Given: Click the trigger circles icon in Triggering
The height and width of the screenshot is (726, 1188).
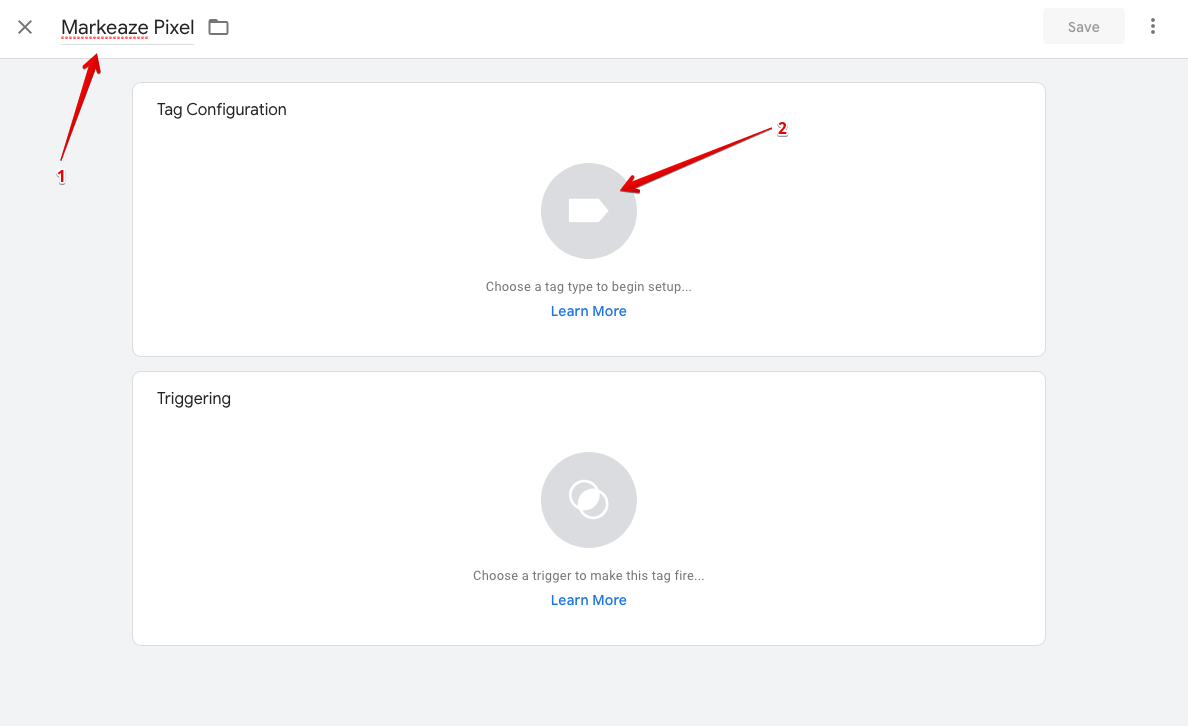Looking at the screenshot, I should 589,500.
